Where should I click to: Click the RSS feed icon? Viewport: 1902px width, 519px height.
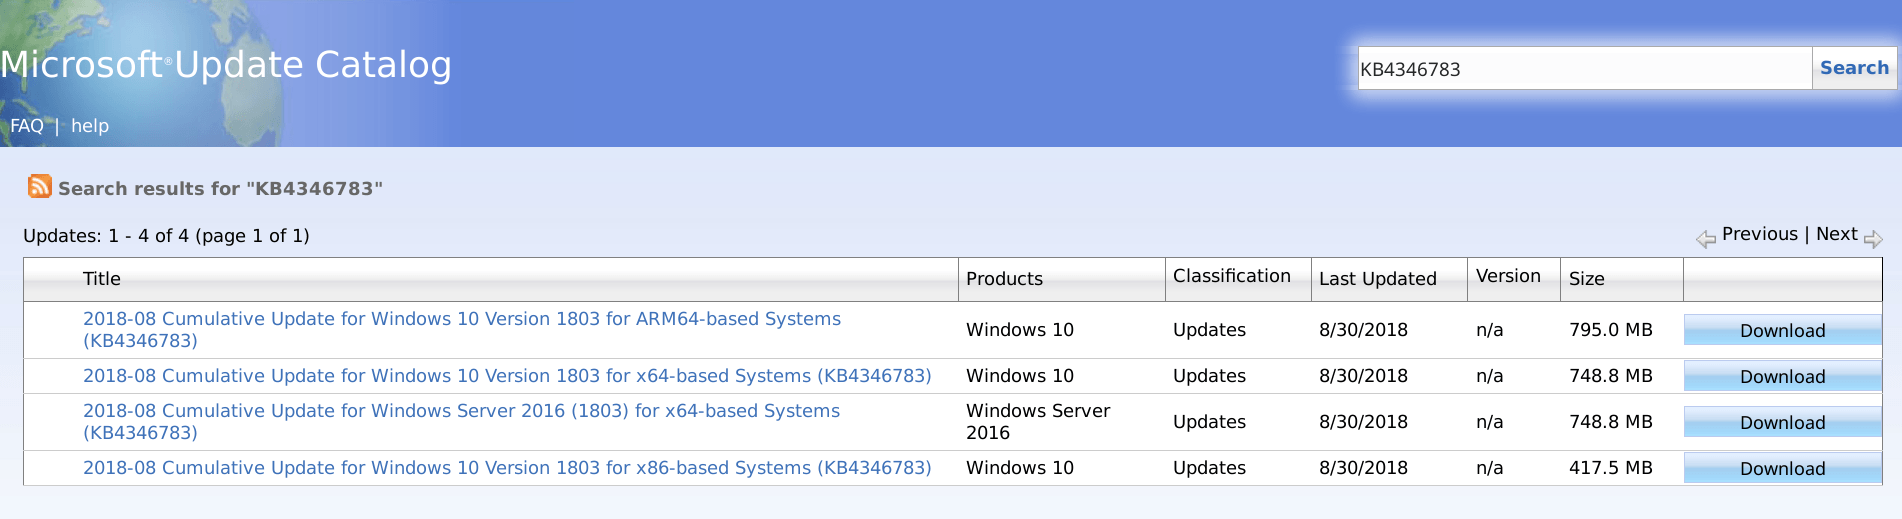coord(39,186)
